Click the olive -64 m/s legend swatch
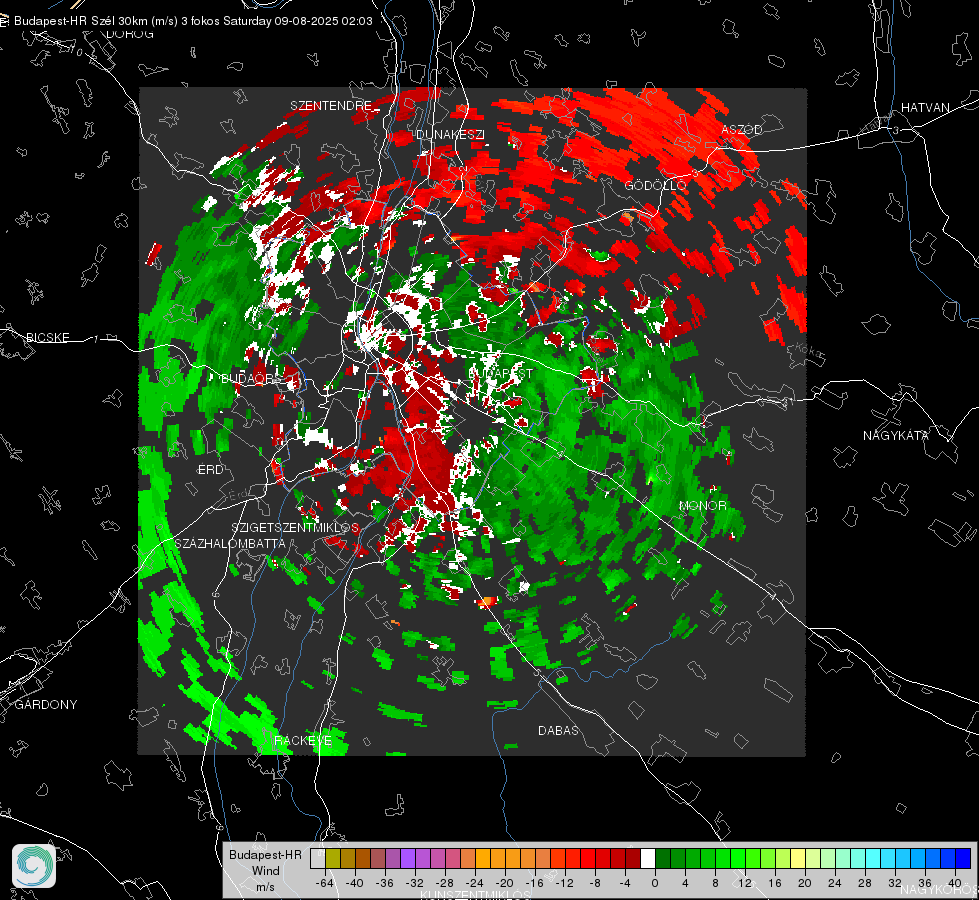 click(x=333, y=858)
